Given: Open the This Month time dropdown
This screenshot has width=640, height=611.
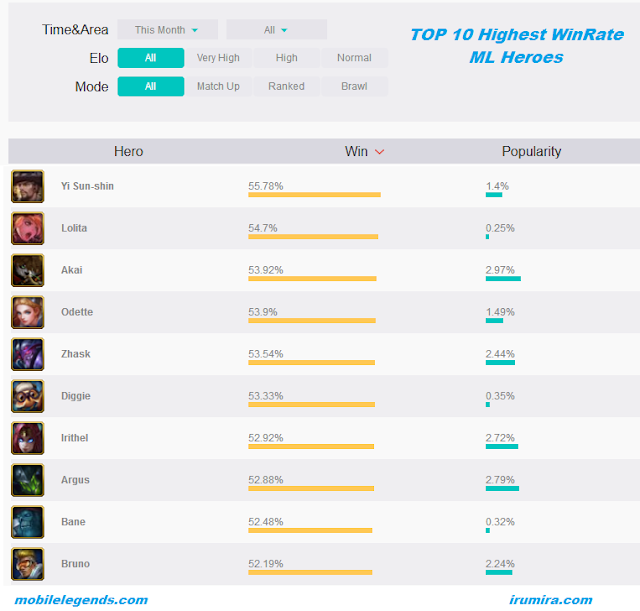Looking at the screenshot, I should click(x=167, y=30).
